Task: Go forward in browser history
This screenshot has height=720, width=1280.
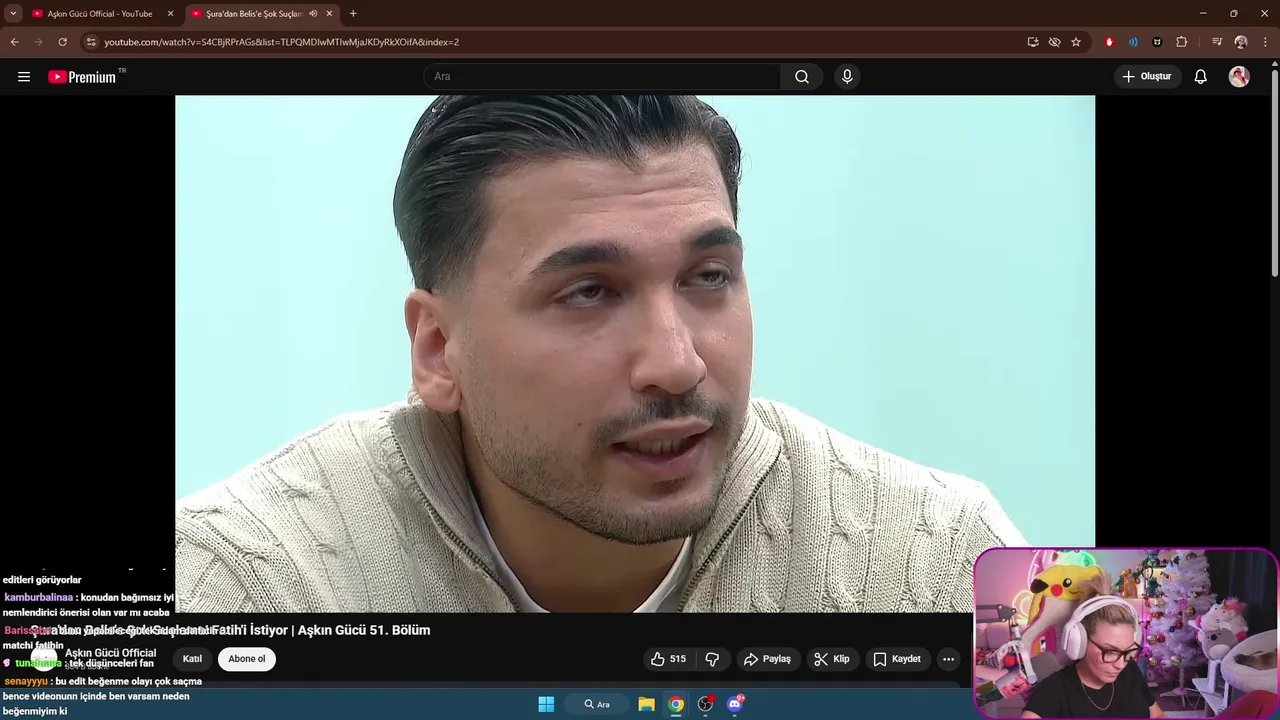Action: pos(38,42)
